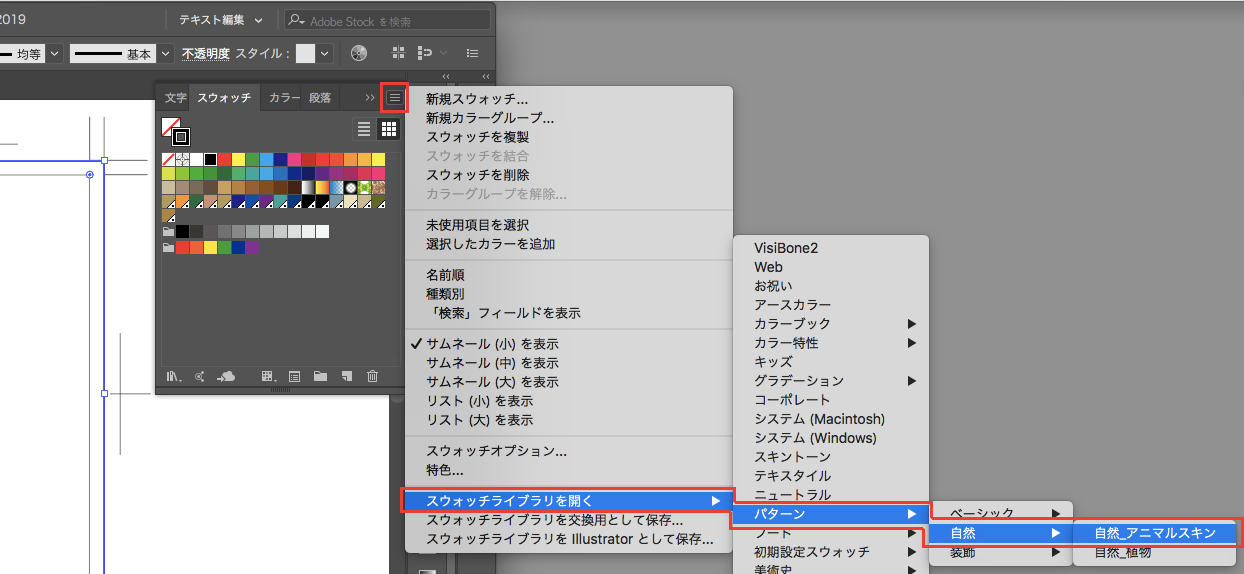Image resolution: width=1244 pixels, height=574 pixels.
Task: Switch swatches to list view
Action: (364, 129)
